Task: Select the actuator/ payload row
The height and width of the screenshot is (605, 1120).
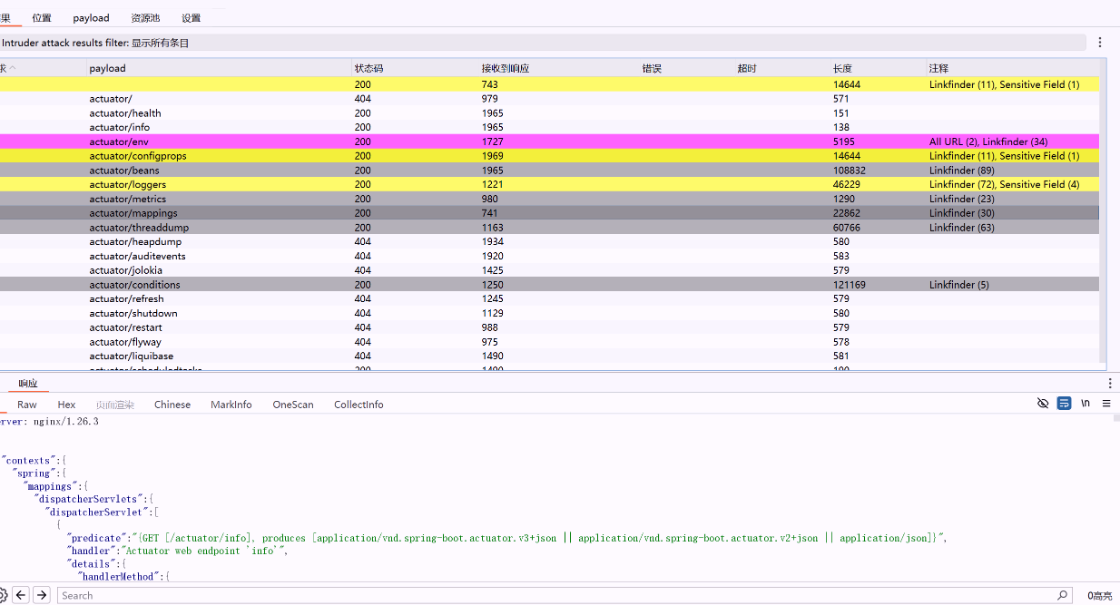Action: click(x=549, y=99)
